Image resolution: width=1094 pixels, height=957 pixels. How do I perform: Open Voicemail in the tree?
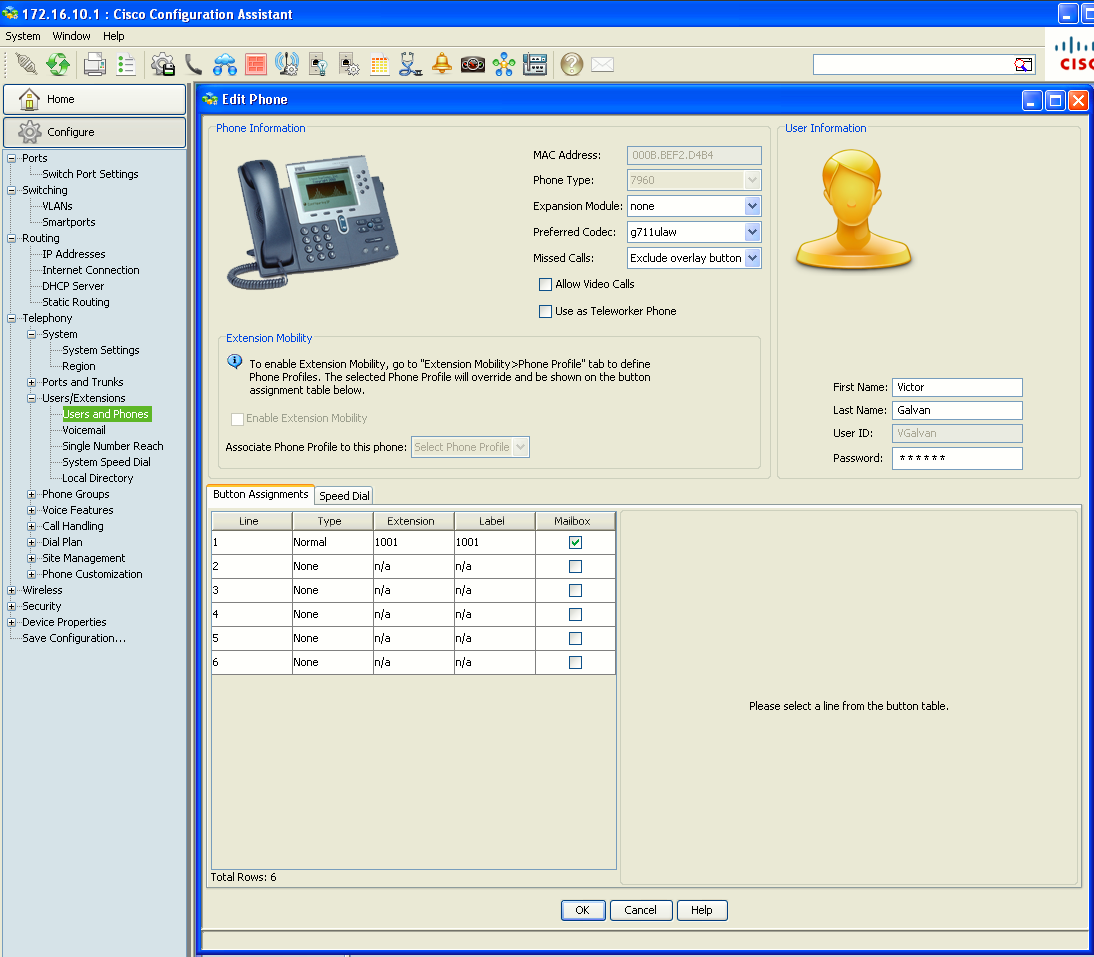pyautogui.click(x=84, y=430)
